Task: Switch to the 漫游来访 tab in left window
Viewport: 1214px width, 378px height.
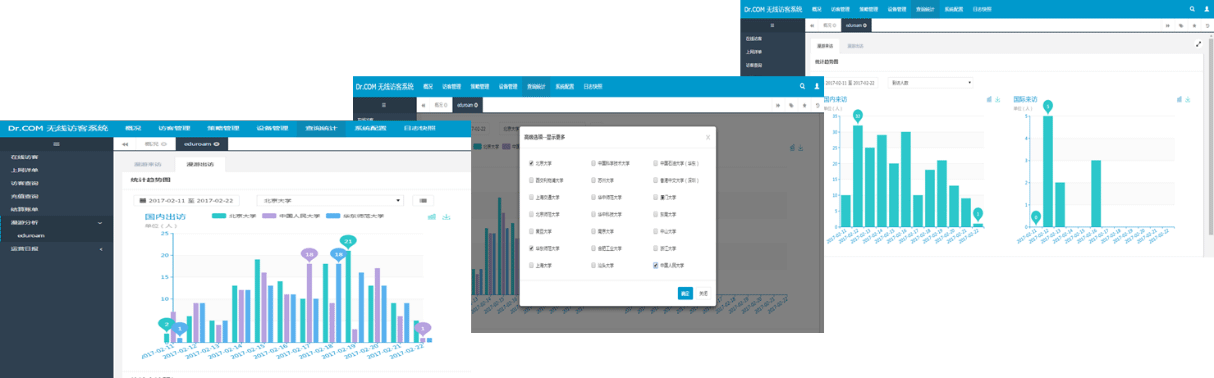Action: pos(148,163)
